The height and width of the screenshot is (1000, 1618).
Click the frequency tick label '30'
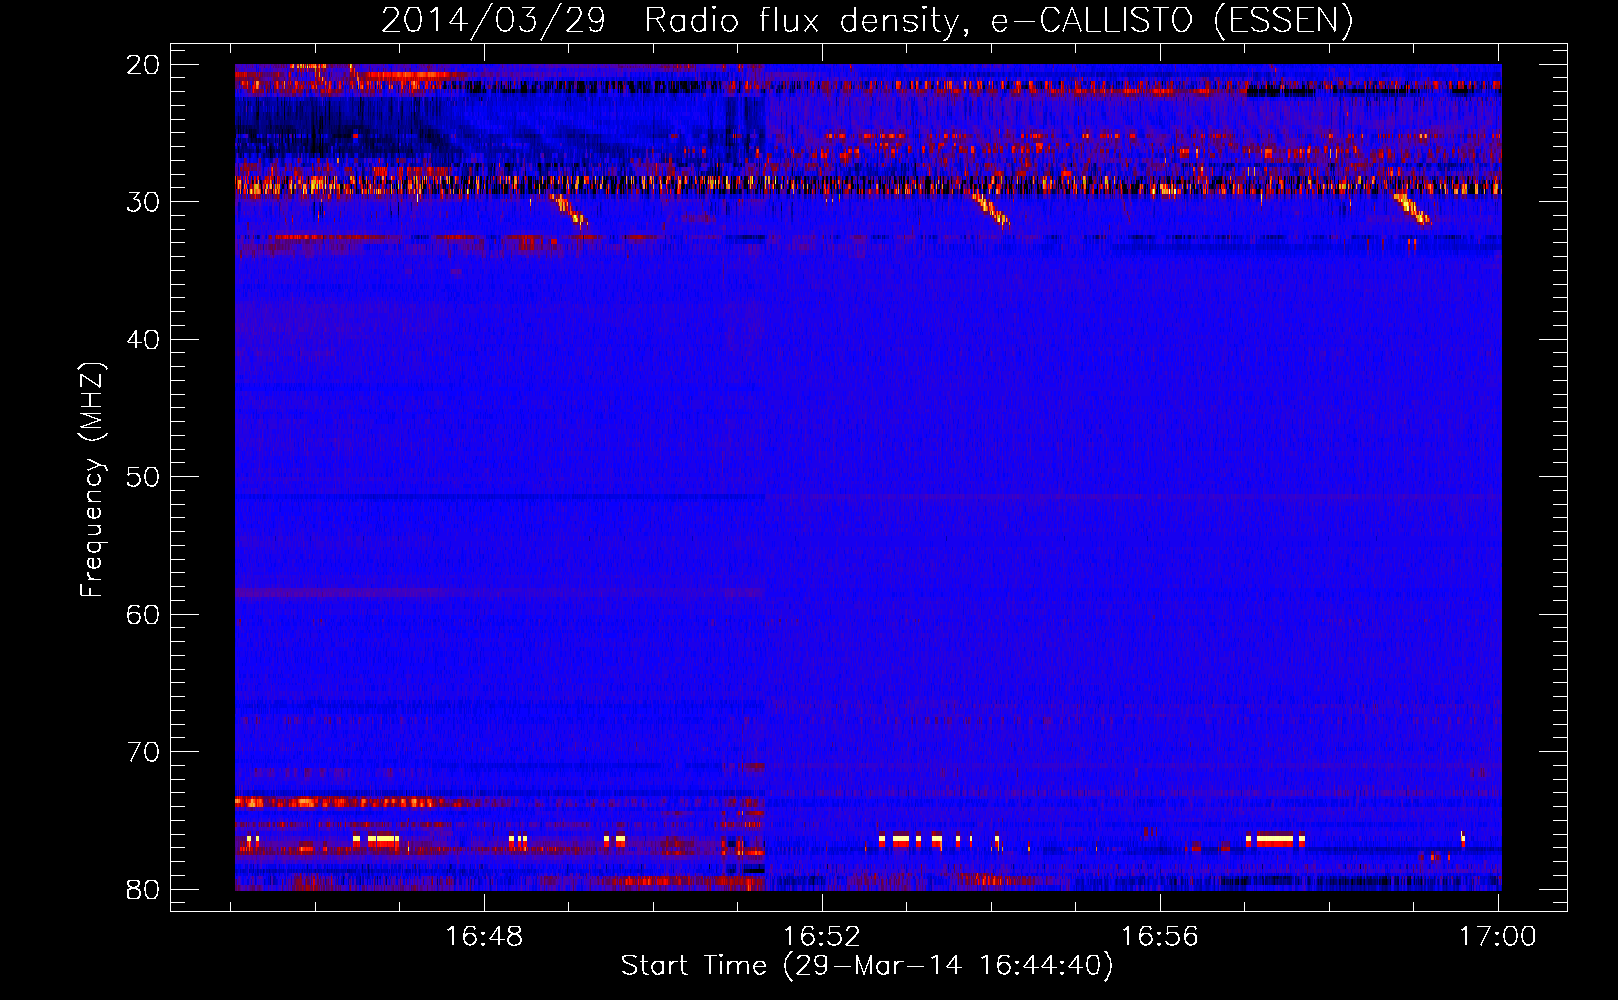point(144,202)
